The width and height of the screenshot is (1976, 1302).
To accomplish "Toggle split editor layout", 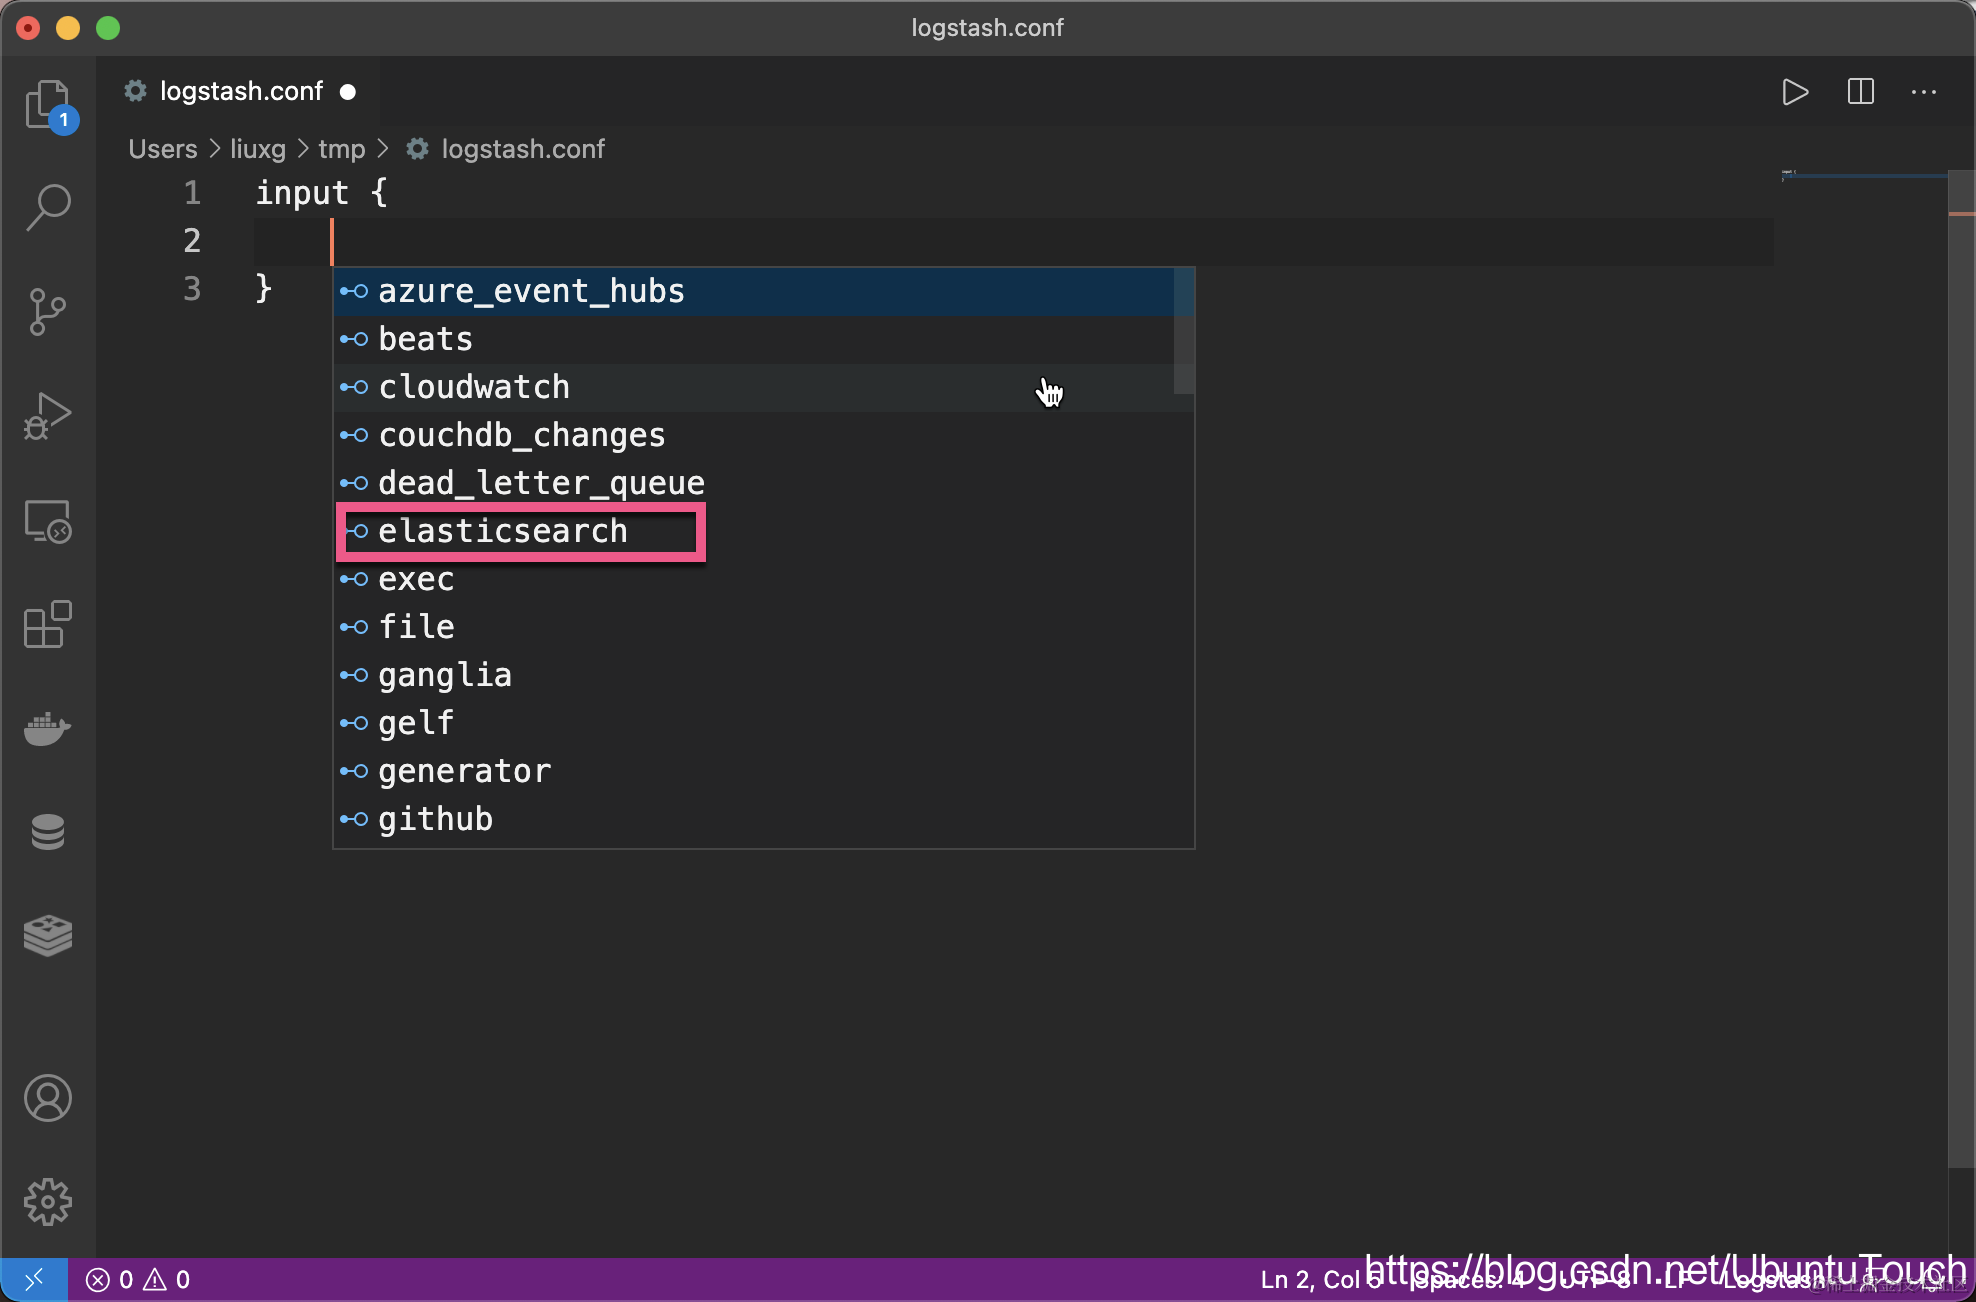I will click(x=1860, y=92).
